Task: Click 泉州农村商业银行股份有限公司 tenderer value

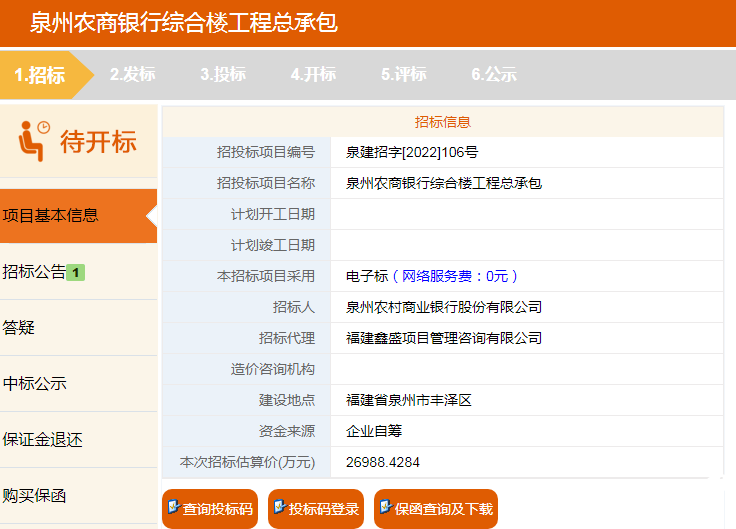Action: (x=444, y=307)
